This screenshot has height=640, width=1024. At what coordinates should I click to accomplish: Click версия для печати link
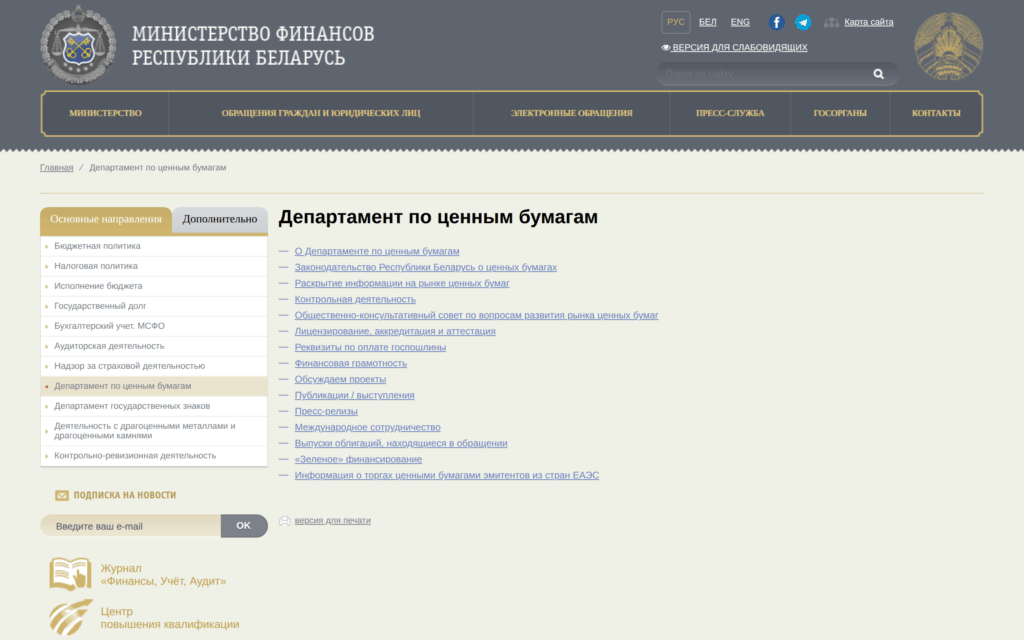[332, 520]
